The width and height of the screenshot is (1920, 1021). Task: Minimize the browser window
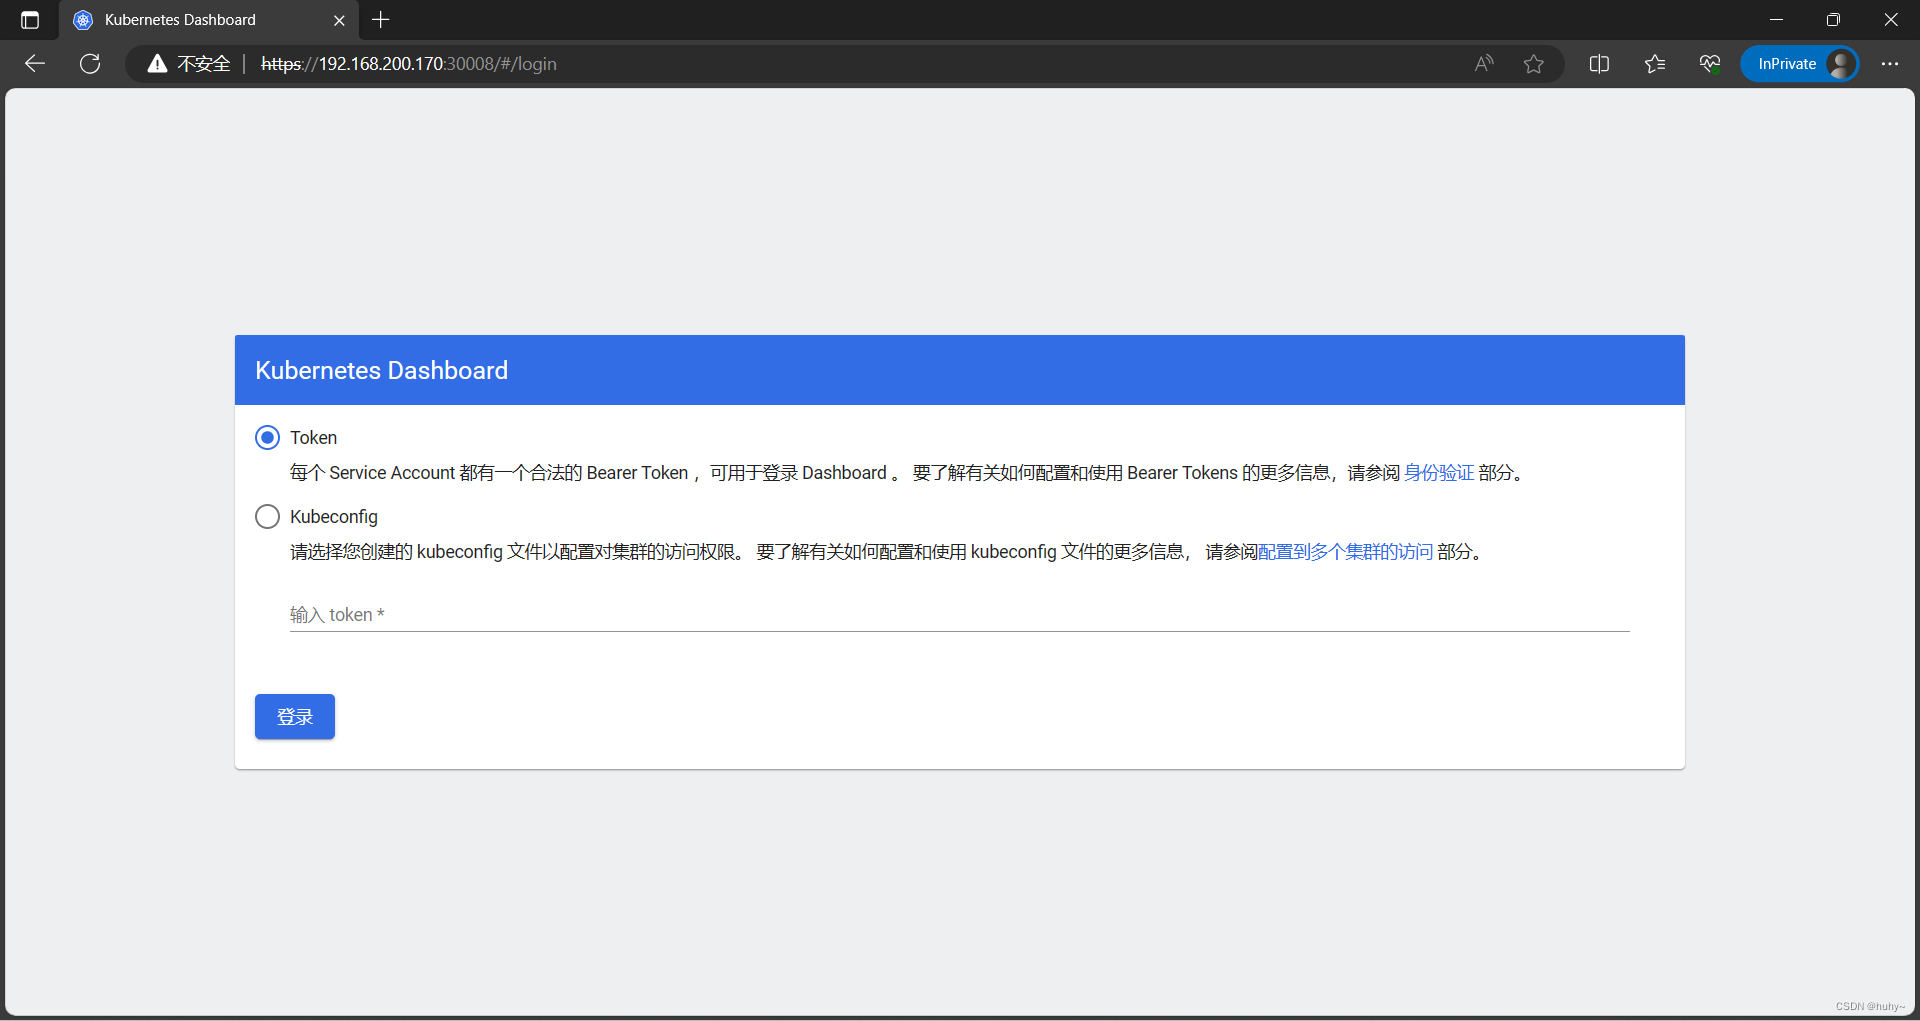click(1776, 20)
